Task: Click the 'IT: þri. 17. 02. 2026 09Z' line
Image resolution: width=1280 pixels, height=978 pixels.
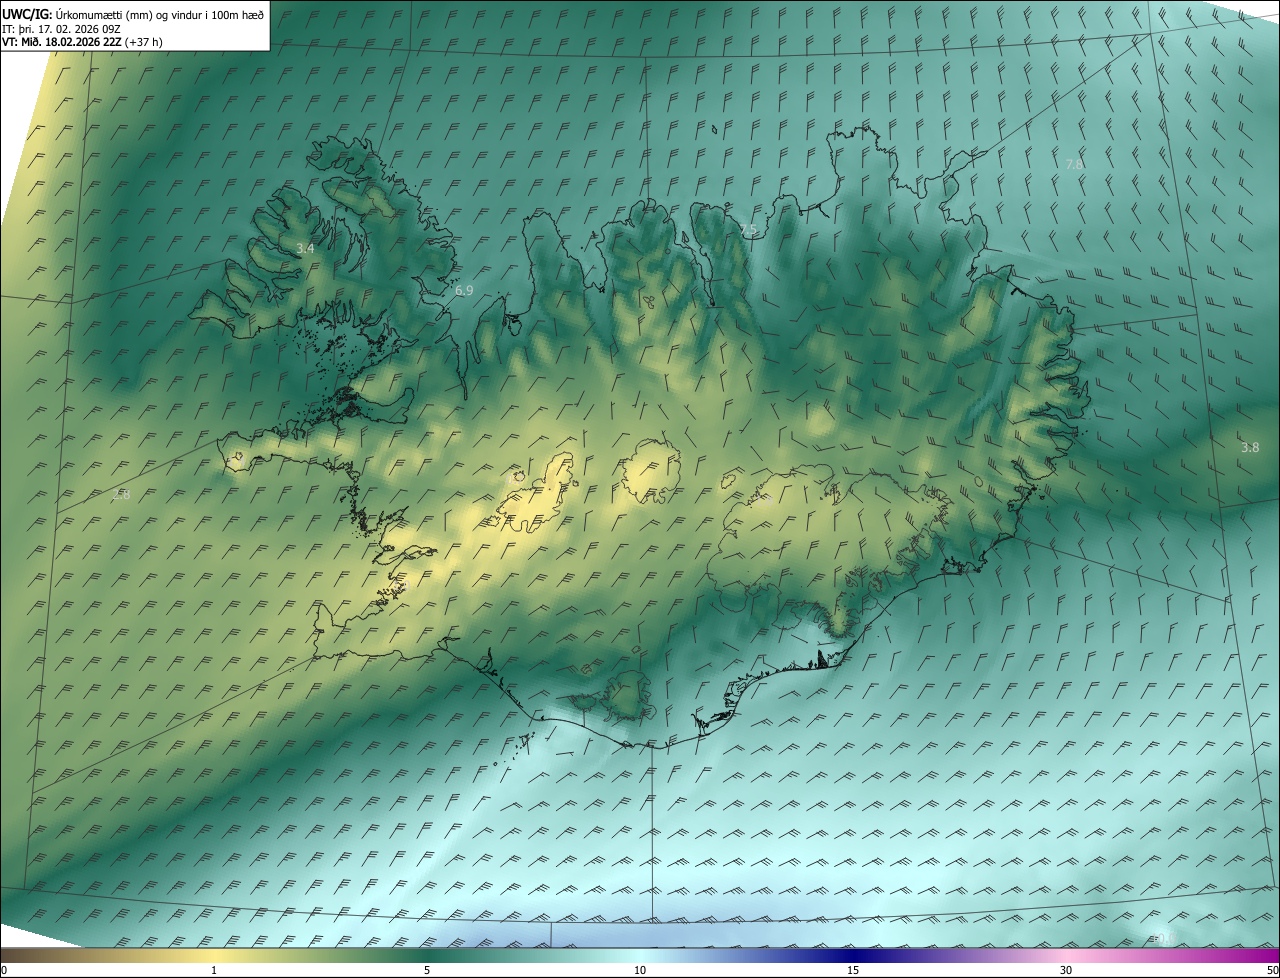Action: [61, 29]
